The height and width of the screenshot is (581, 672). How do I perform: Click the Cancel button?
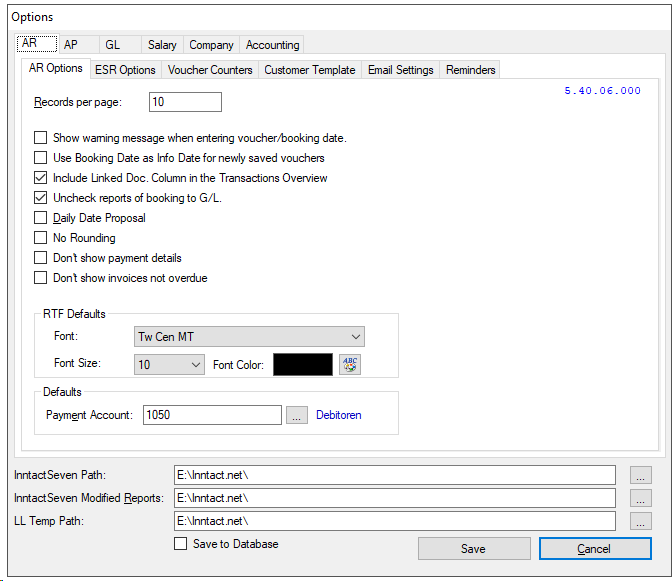coord(595,548)
